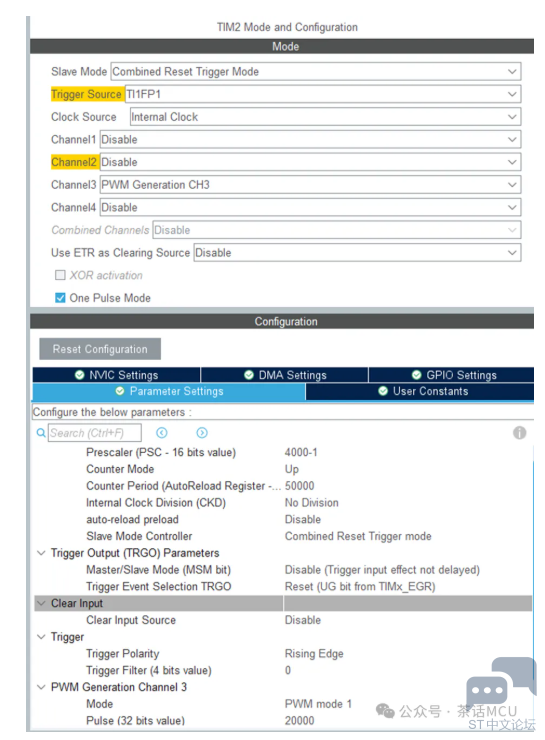The width and height of the screenshot is (545, 740).
Task: Open the Combined Channels dropdown
Action: point(337,230)
